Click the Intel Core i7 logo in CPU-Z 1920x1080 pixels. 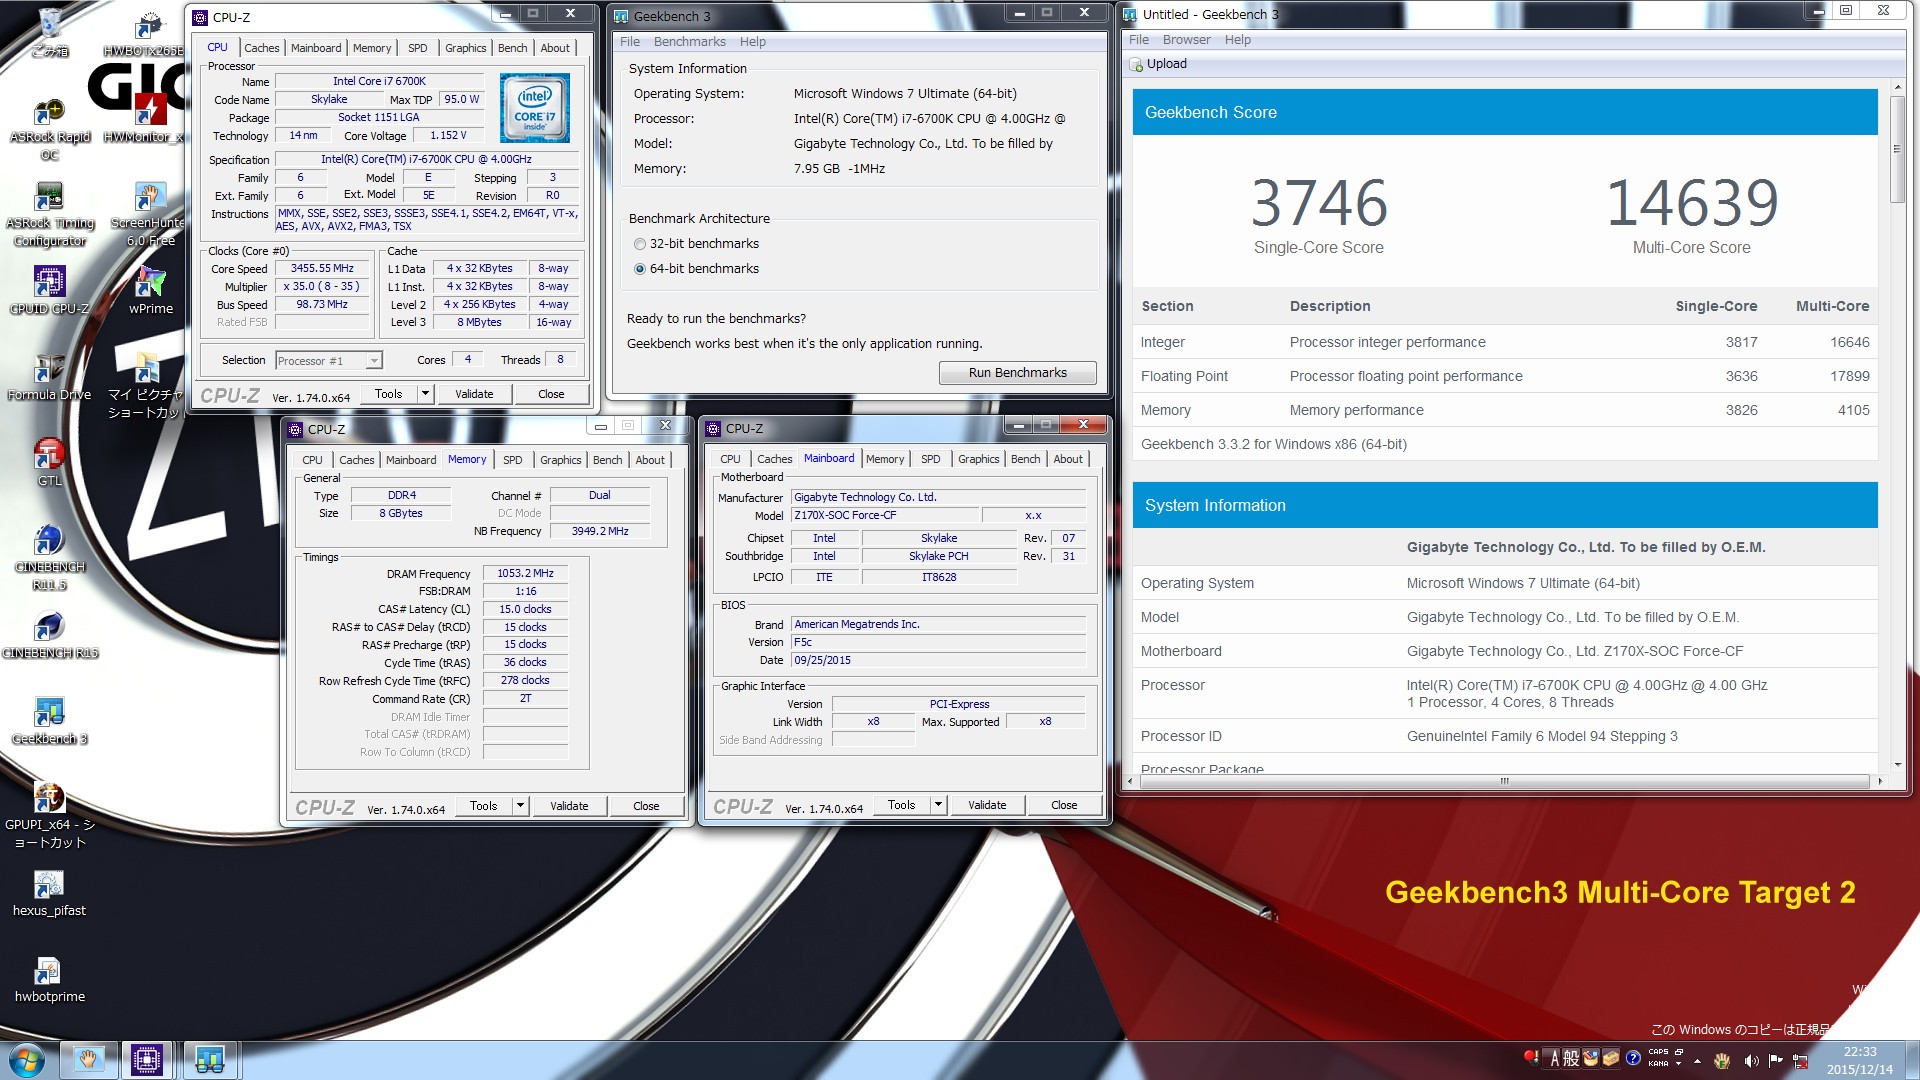(x=534, y=108)
